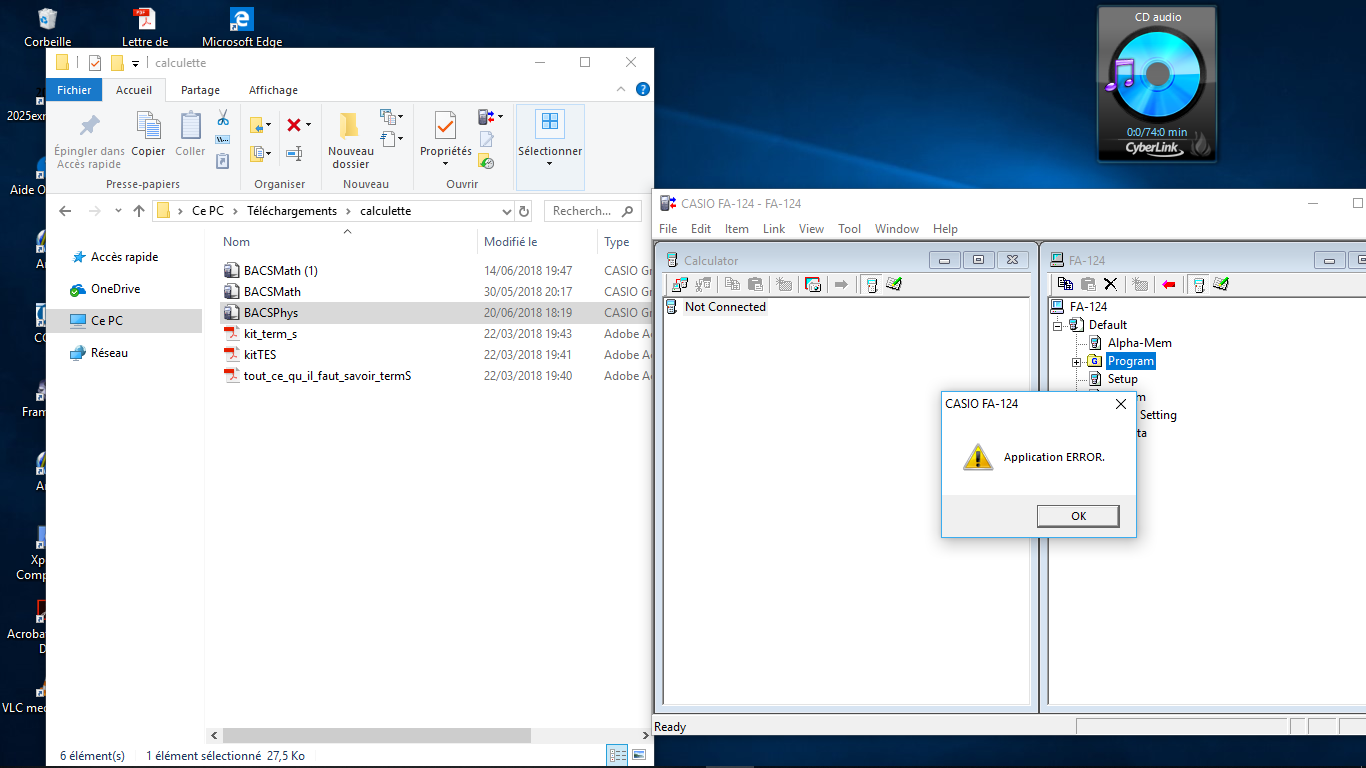Click the scissors Cut icon in the Explorer ribbon
1366x768 pixels.
click(x=223, y=118)
